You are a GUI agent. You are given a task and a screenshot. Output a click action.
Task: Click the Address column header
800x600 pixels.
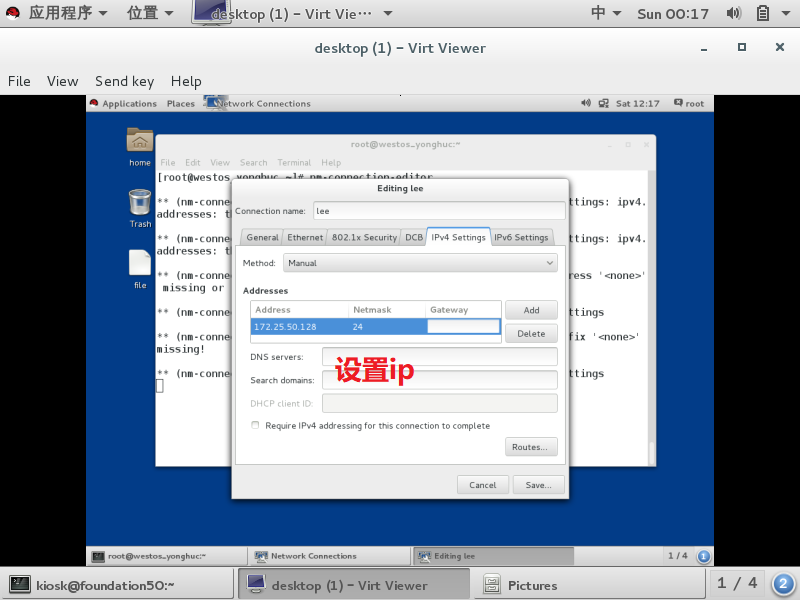pyautogui.click(x=299, y=310)
